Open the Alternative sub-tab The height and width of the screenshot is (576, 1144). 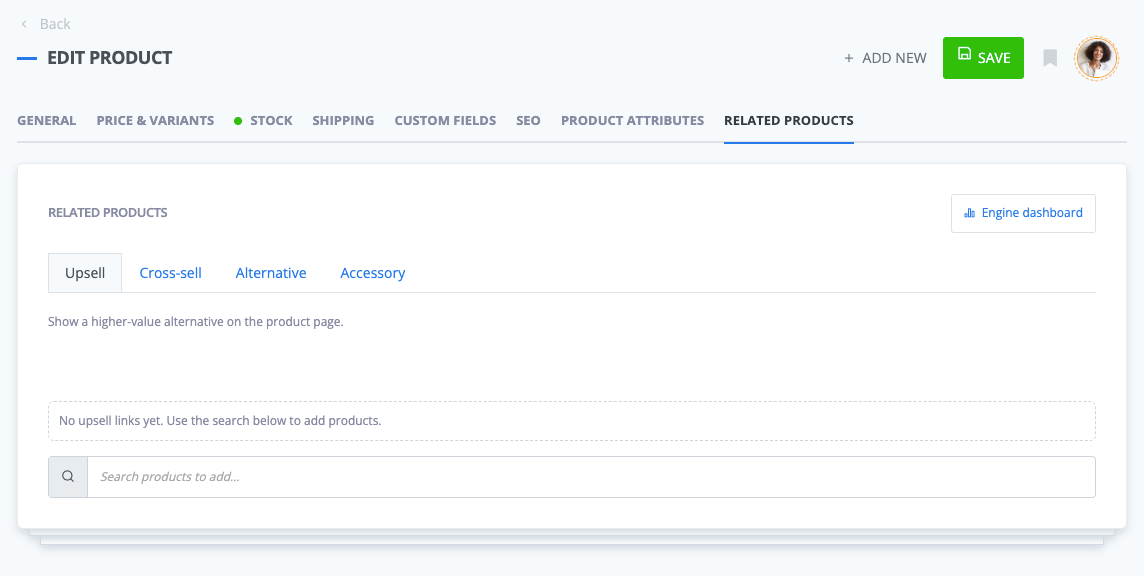[x=271, y=273]
